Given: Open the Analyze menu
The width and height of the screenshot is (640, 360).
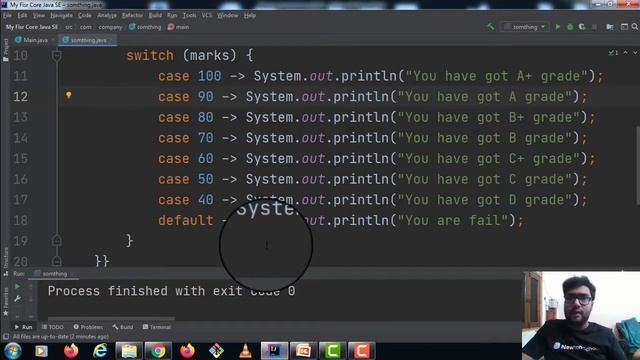Looking at the screenshot, I should pyautogui.click(x=107, y=16).
